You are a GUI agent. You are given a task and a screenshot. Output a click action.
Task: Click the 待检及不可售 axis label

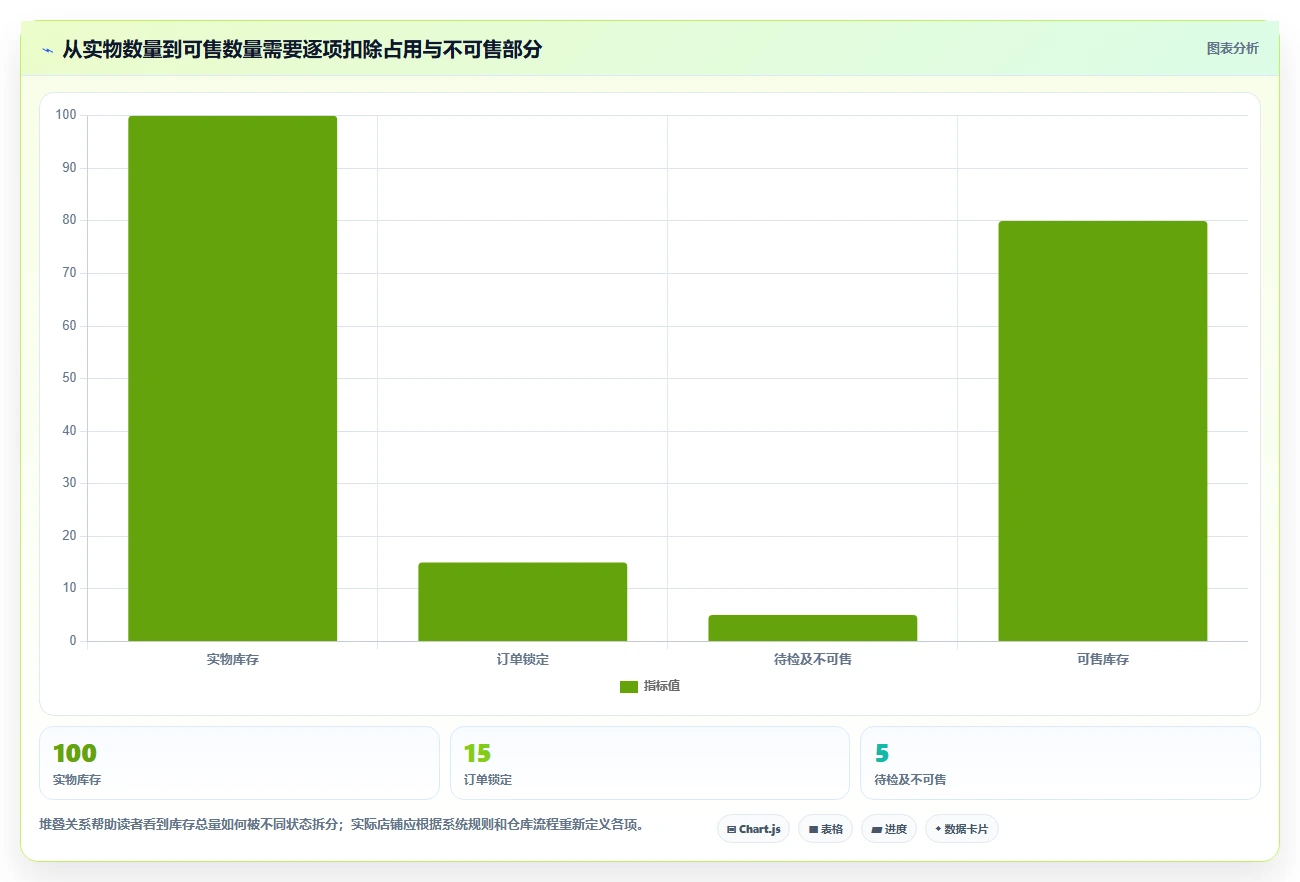[x=812, y=660]
